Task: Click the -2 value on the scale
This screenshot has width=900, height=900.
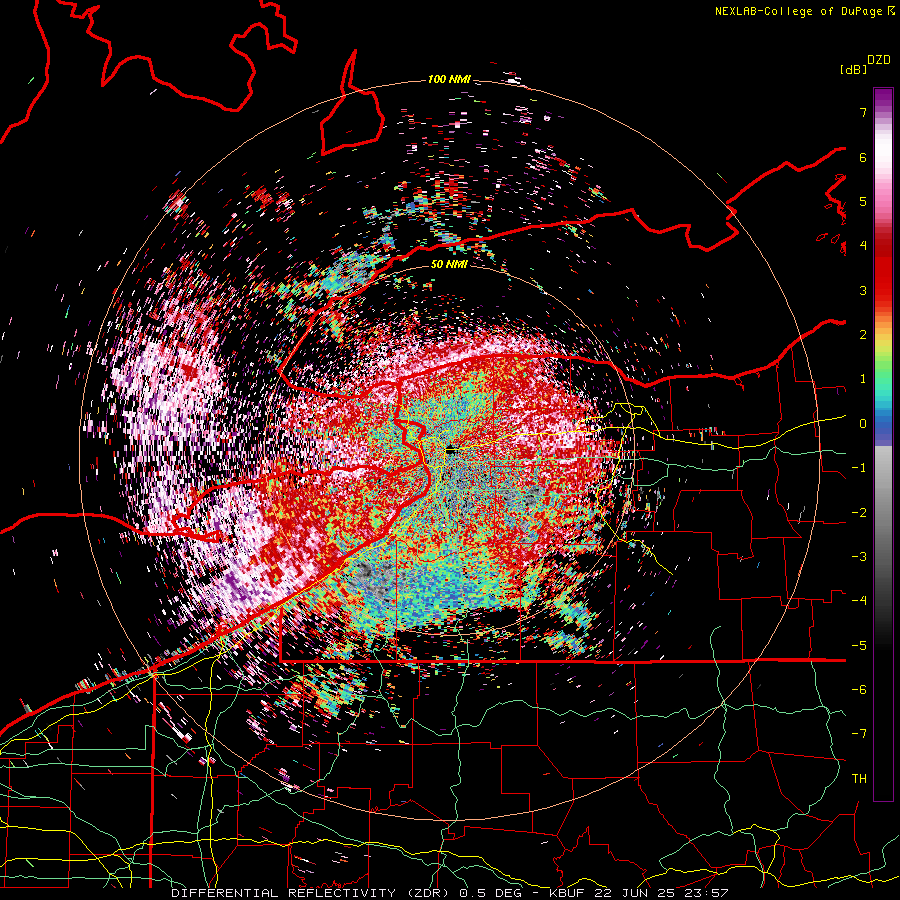Action: 859,513
